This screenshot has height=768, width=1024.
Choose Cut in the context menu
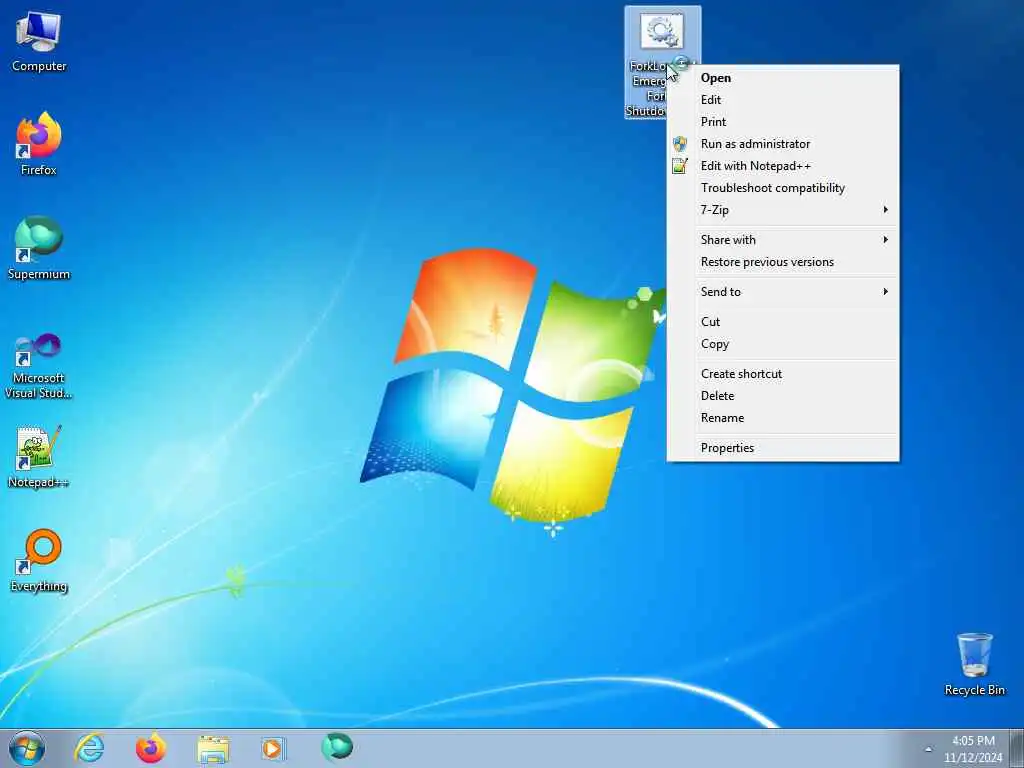pos(783,322)
